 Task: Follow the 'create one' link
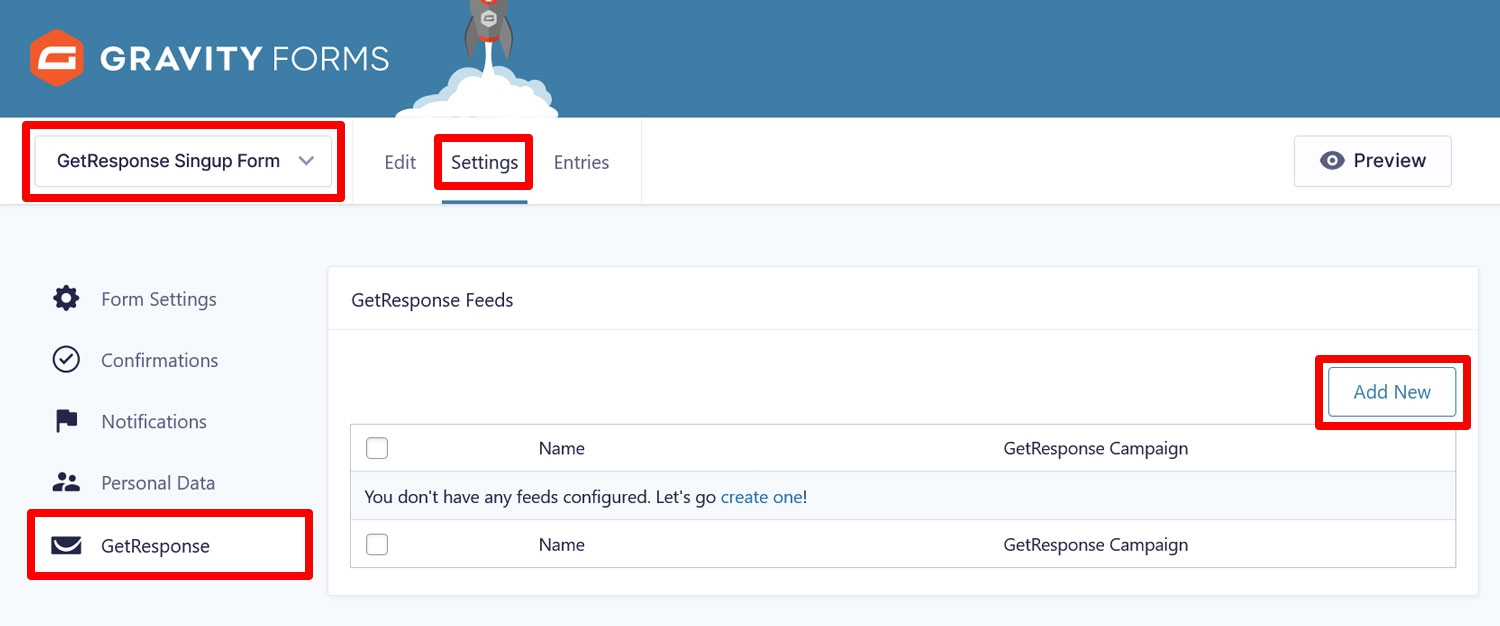761,496
